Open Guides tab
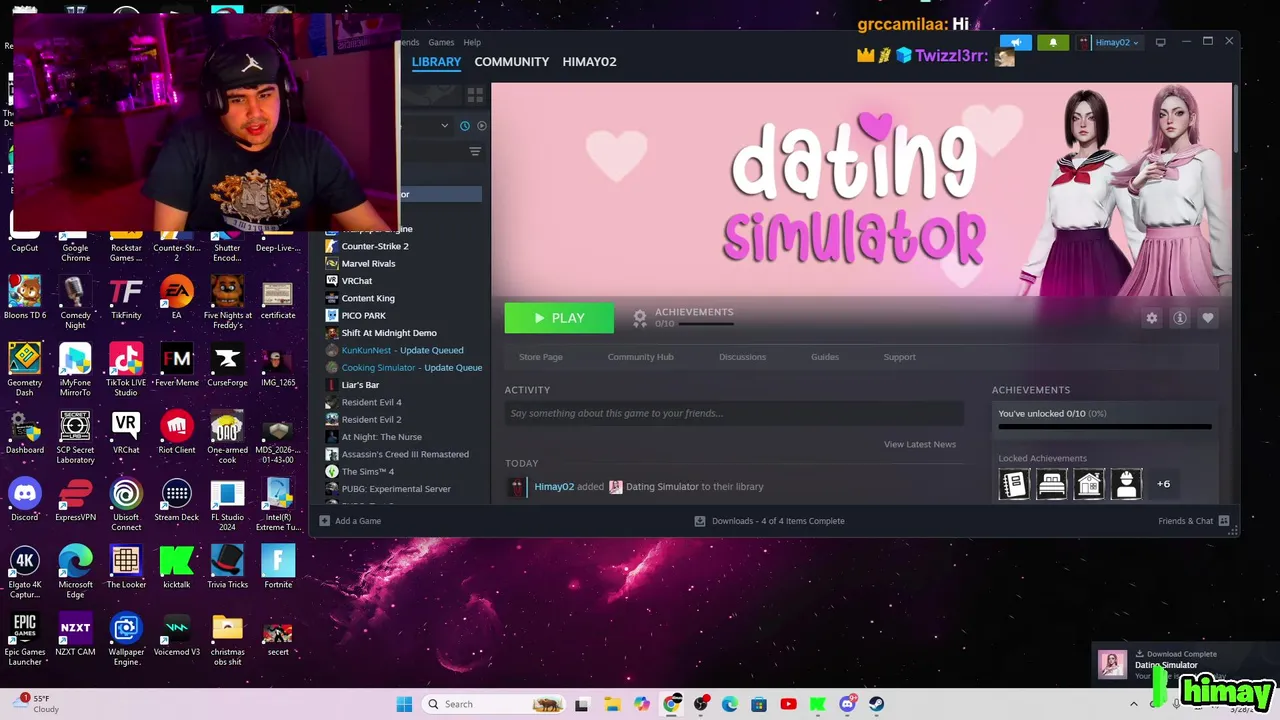Viewport: 1280px width, 720px height. [x=825, y=357]
